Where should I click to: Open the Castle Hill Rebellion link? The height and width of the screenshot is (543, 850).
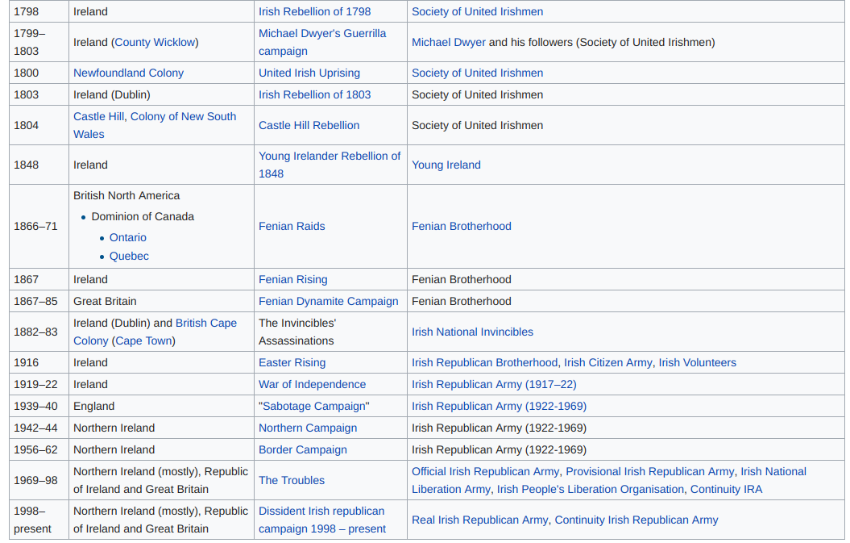click(309, 125)
